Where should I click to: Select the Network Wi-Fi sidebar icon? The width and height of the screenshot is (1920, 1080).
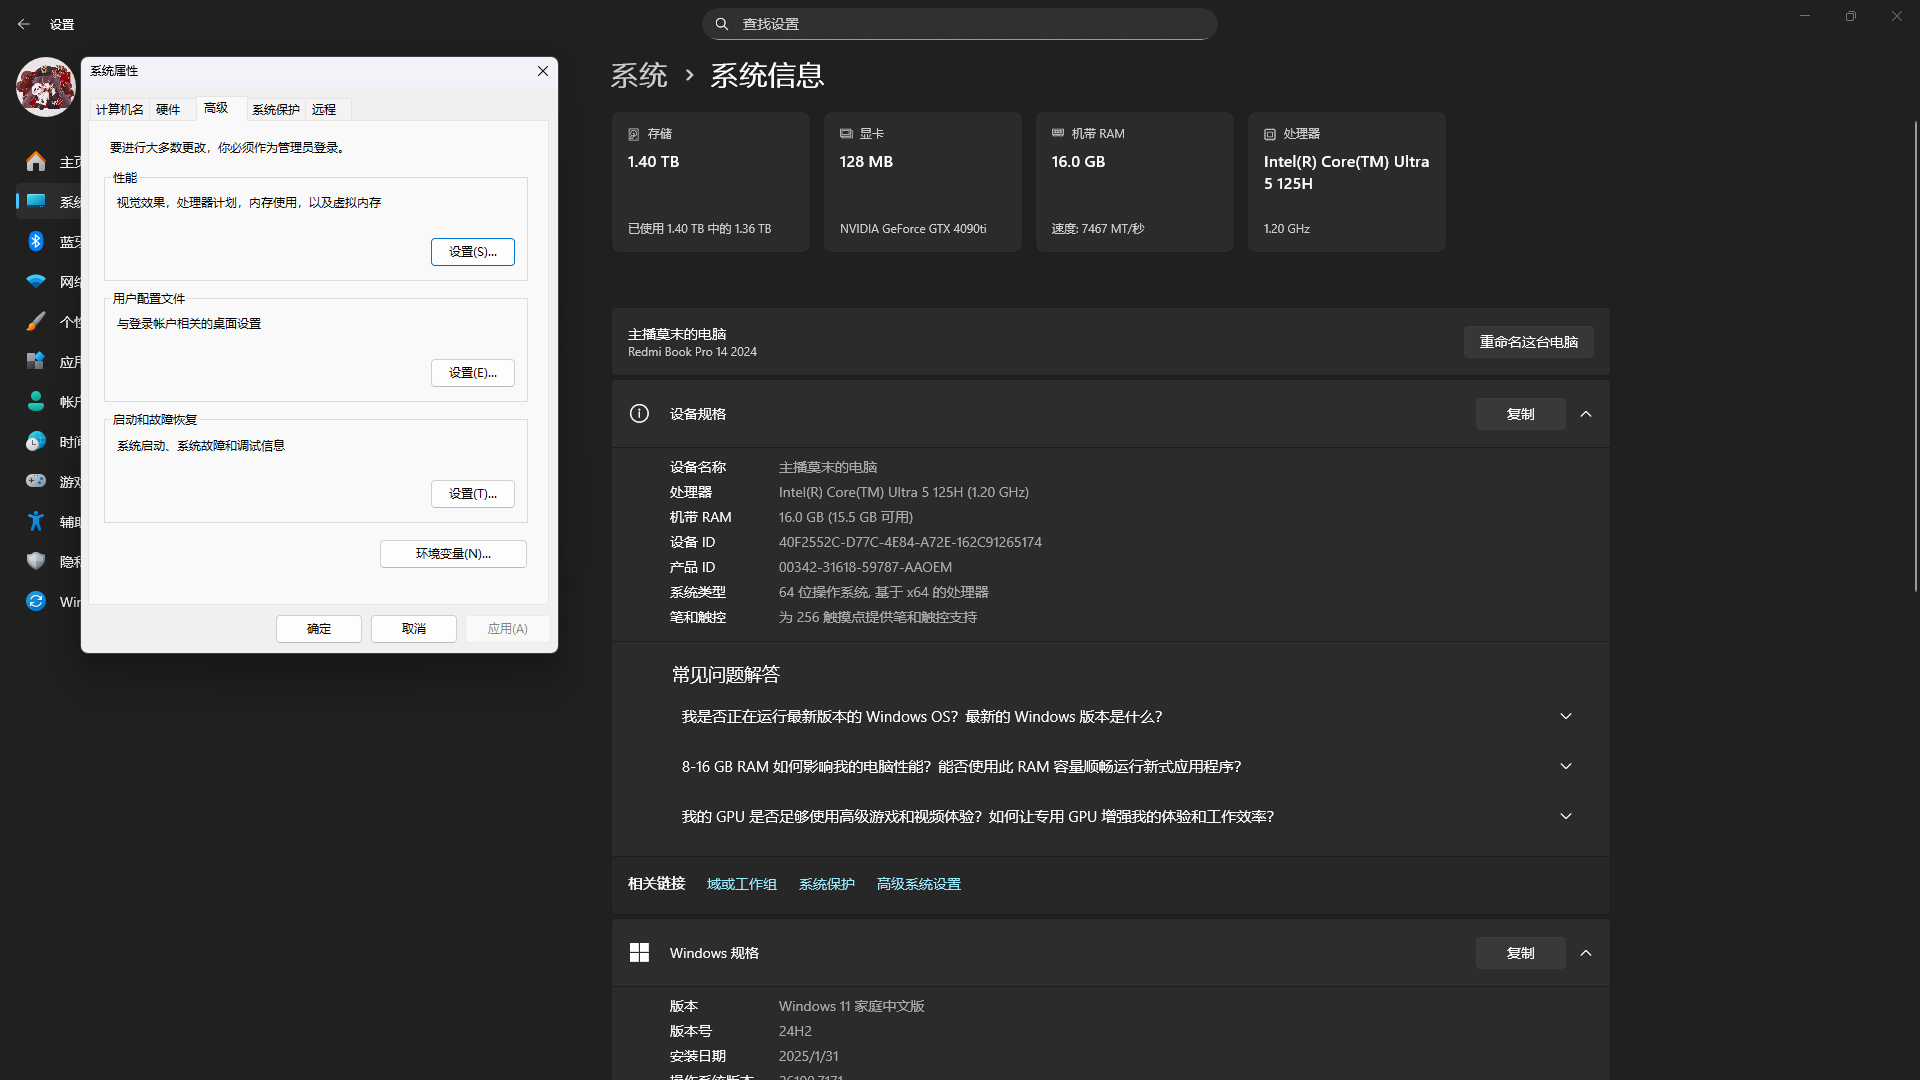click(x=36, y=281)
